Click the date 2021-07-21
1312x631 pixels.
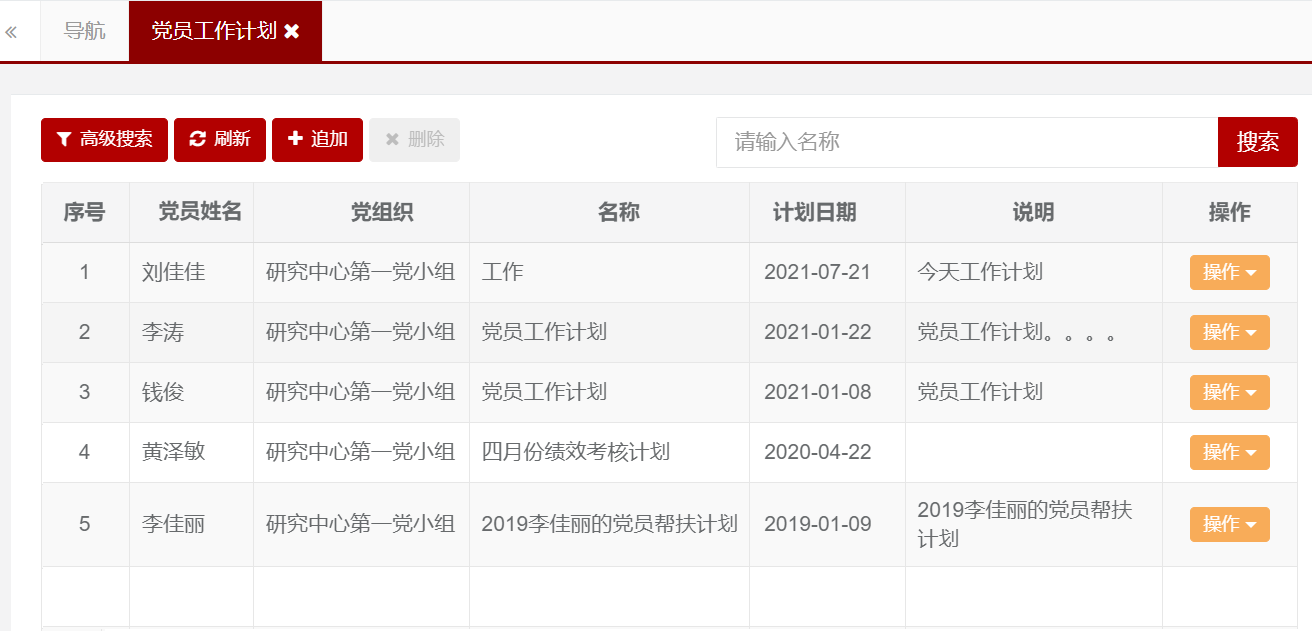point(818,272)
